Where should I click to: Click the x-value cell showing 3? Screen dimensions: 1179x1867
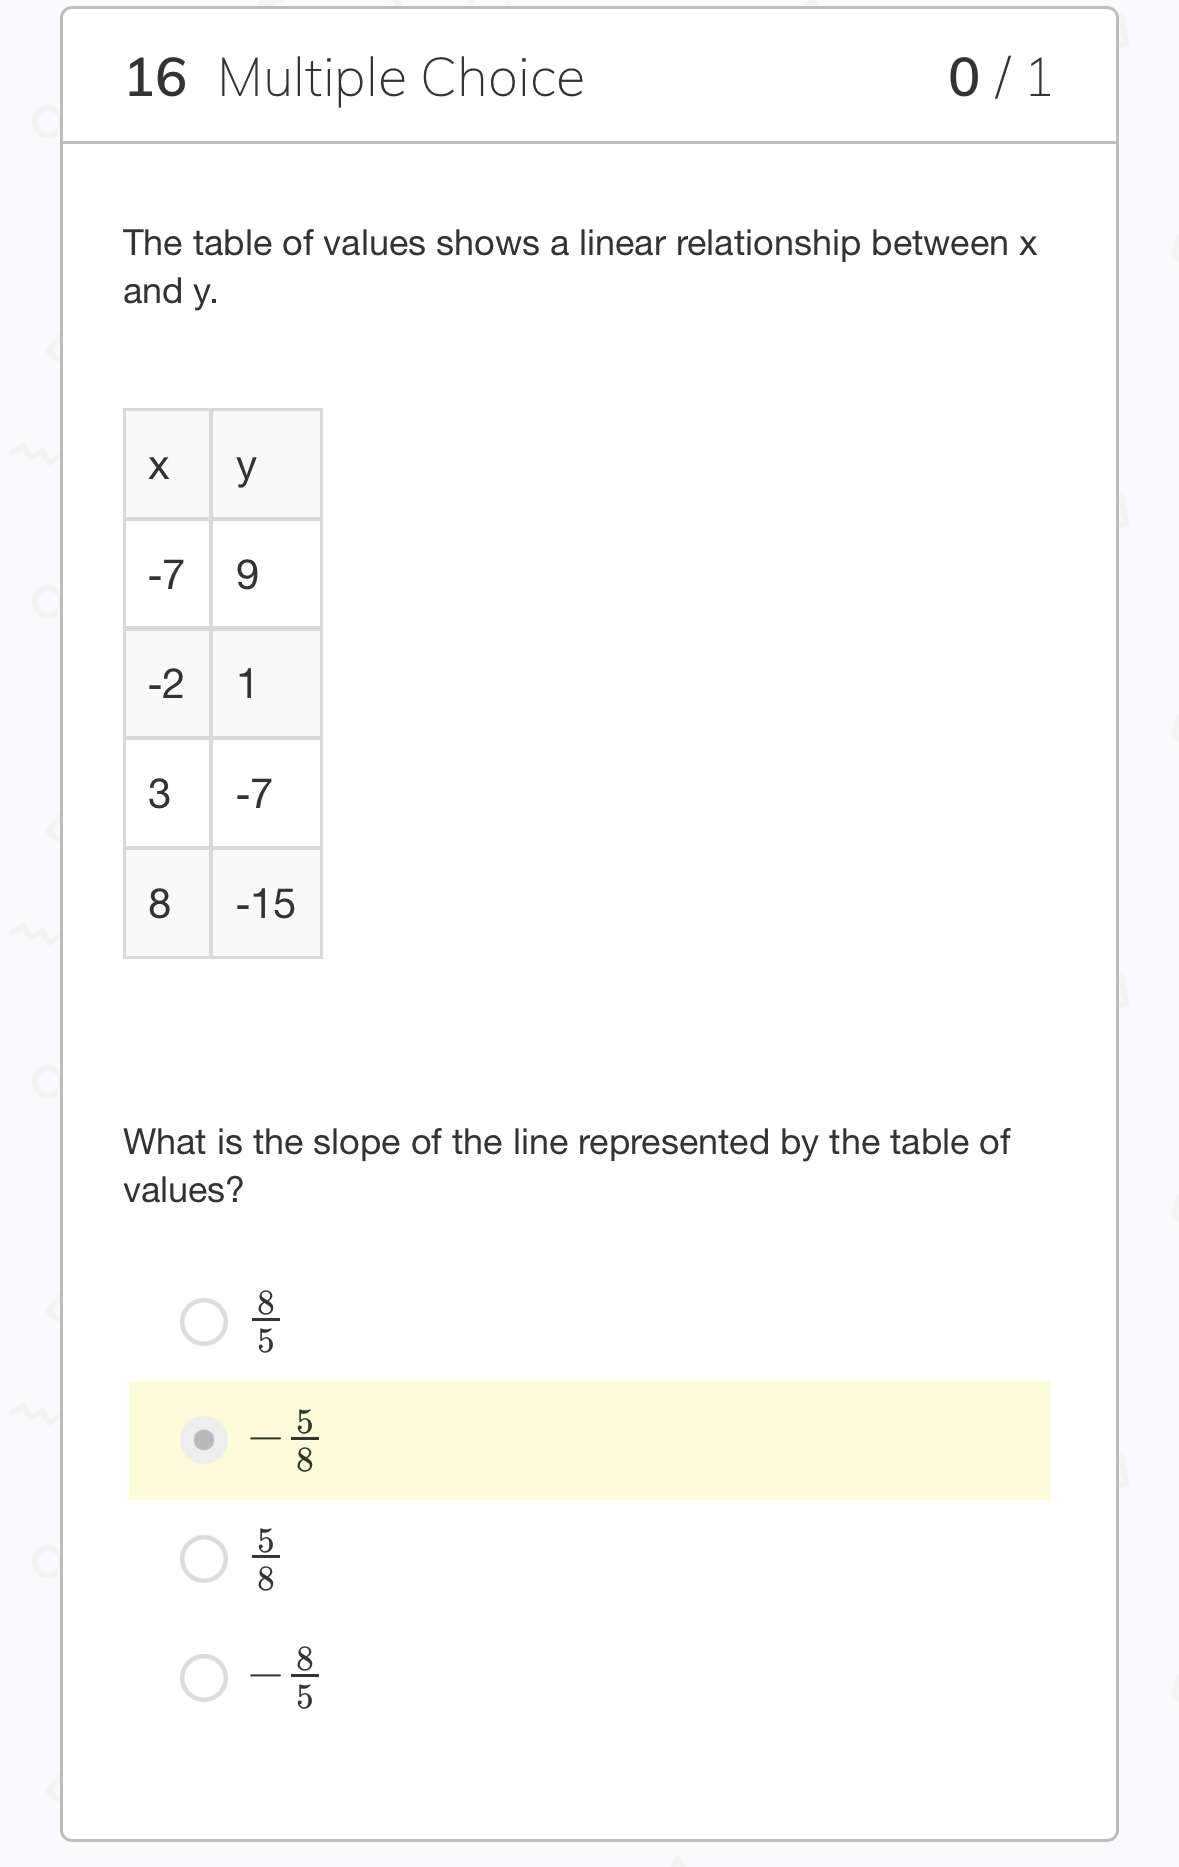click(x=167, y=794)
